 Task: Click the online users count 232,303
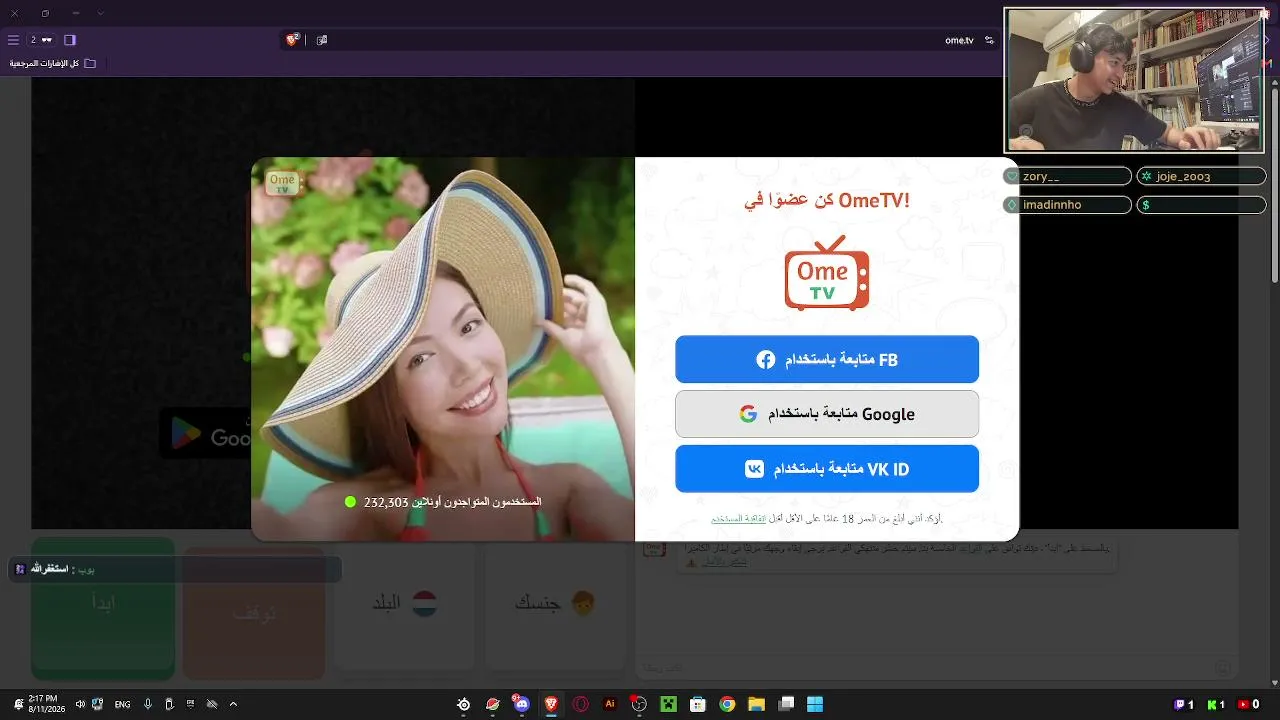(443, 501)
